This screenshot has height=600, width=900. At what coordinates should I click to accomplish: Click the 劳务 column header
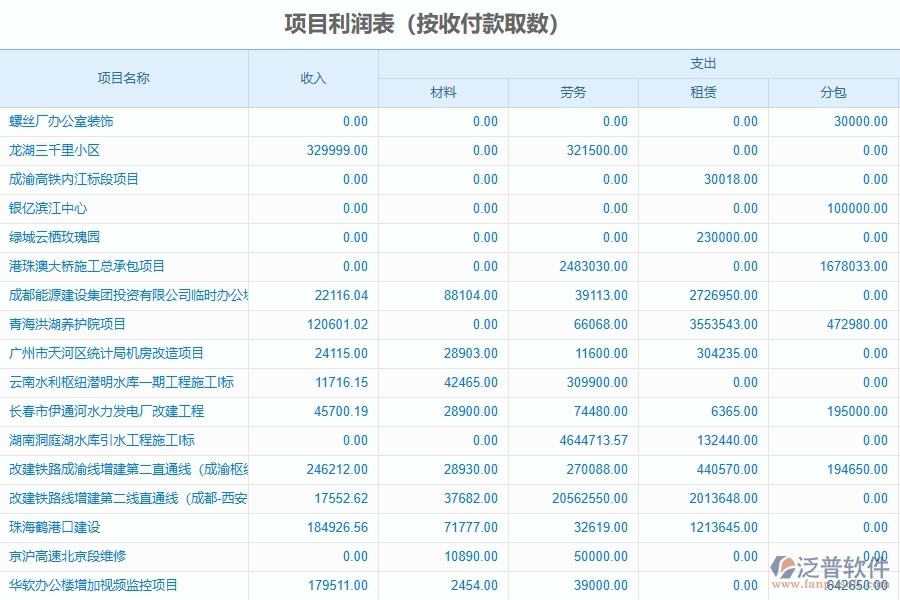point(572,93)
